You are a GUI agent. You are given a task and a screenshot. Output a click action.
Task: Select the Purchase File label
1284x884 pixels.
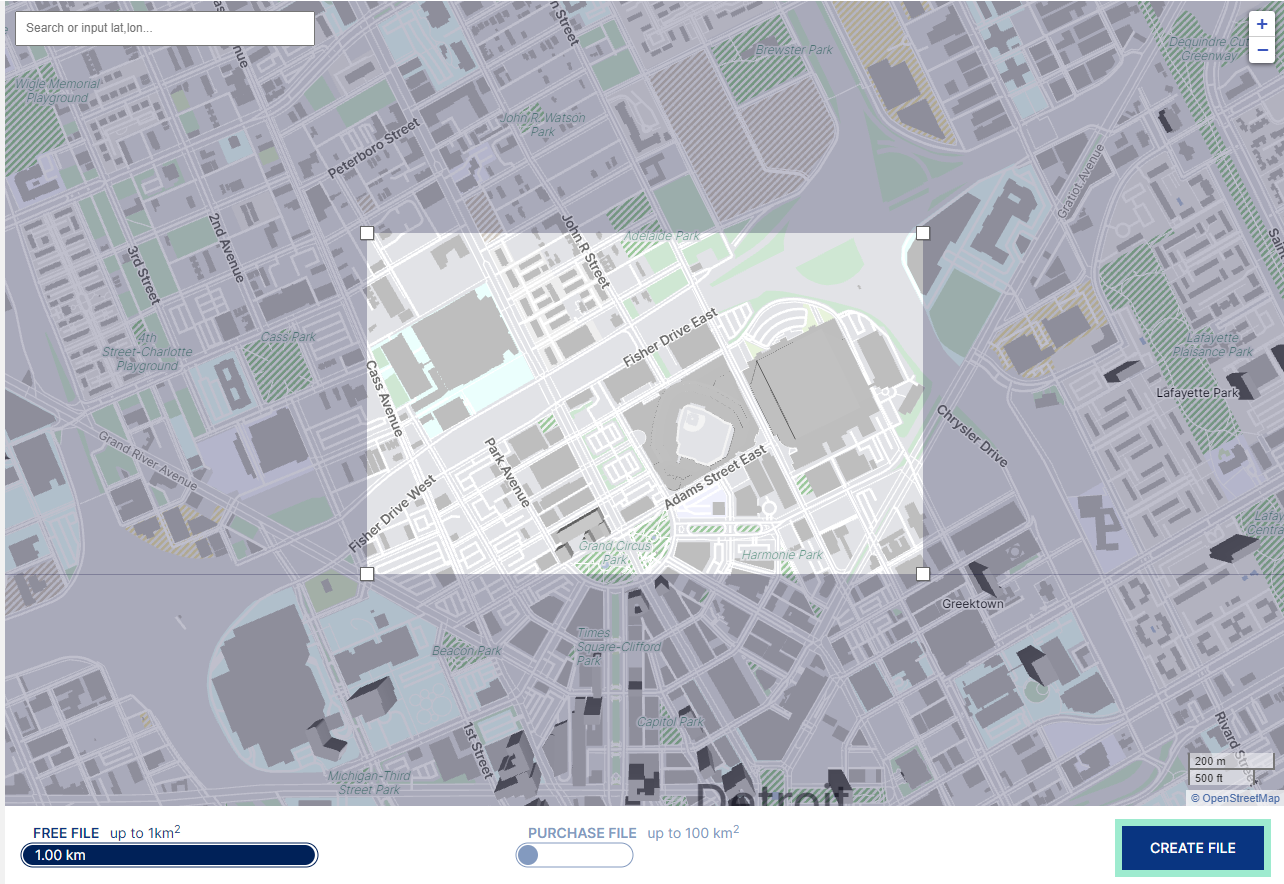582,833
